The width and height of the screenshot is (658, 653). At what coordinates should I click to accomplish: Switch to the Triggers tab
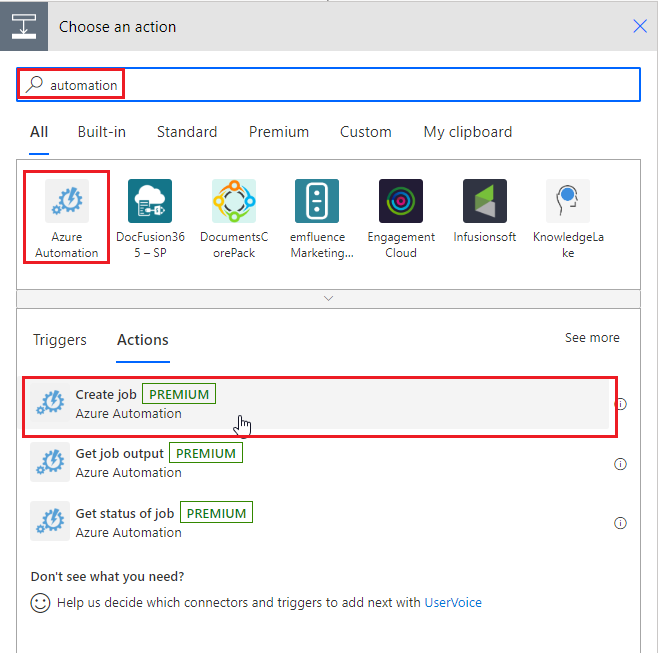(x=60, y=340)
